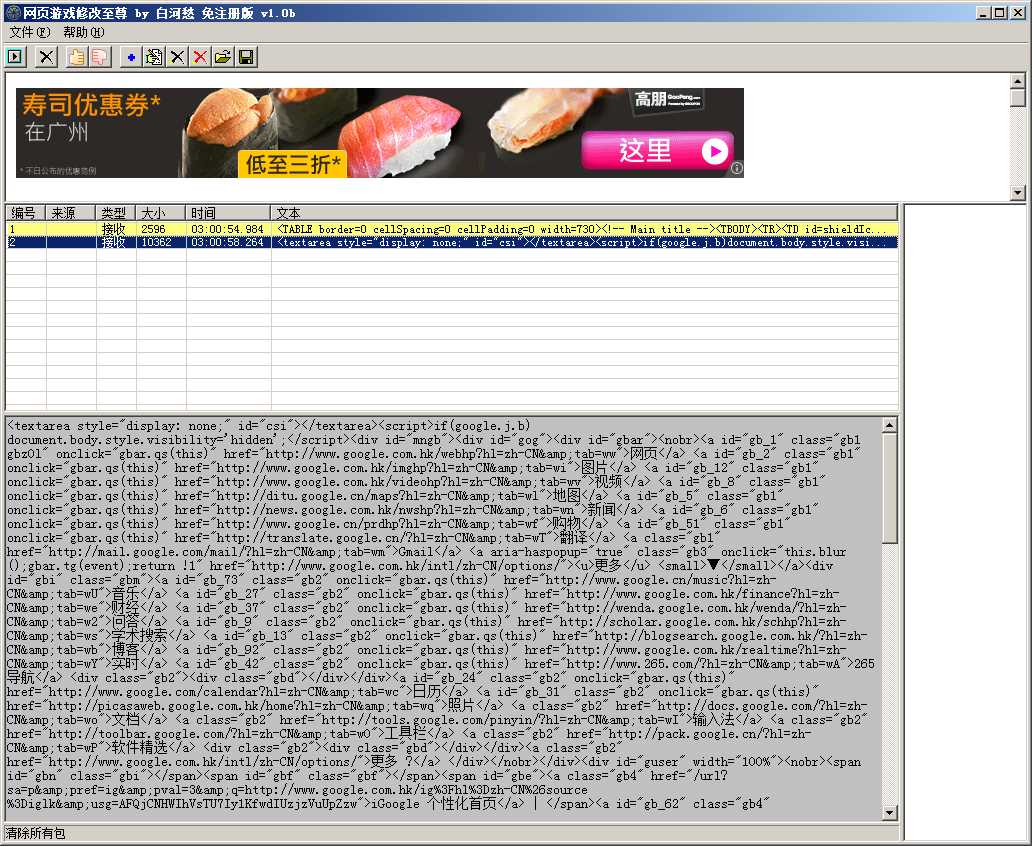1032x846 pixels.
Task: Sort by the 类型 column header
Action: click(x=115, y=213)
